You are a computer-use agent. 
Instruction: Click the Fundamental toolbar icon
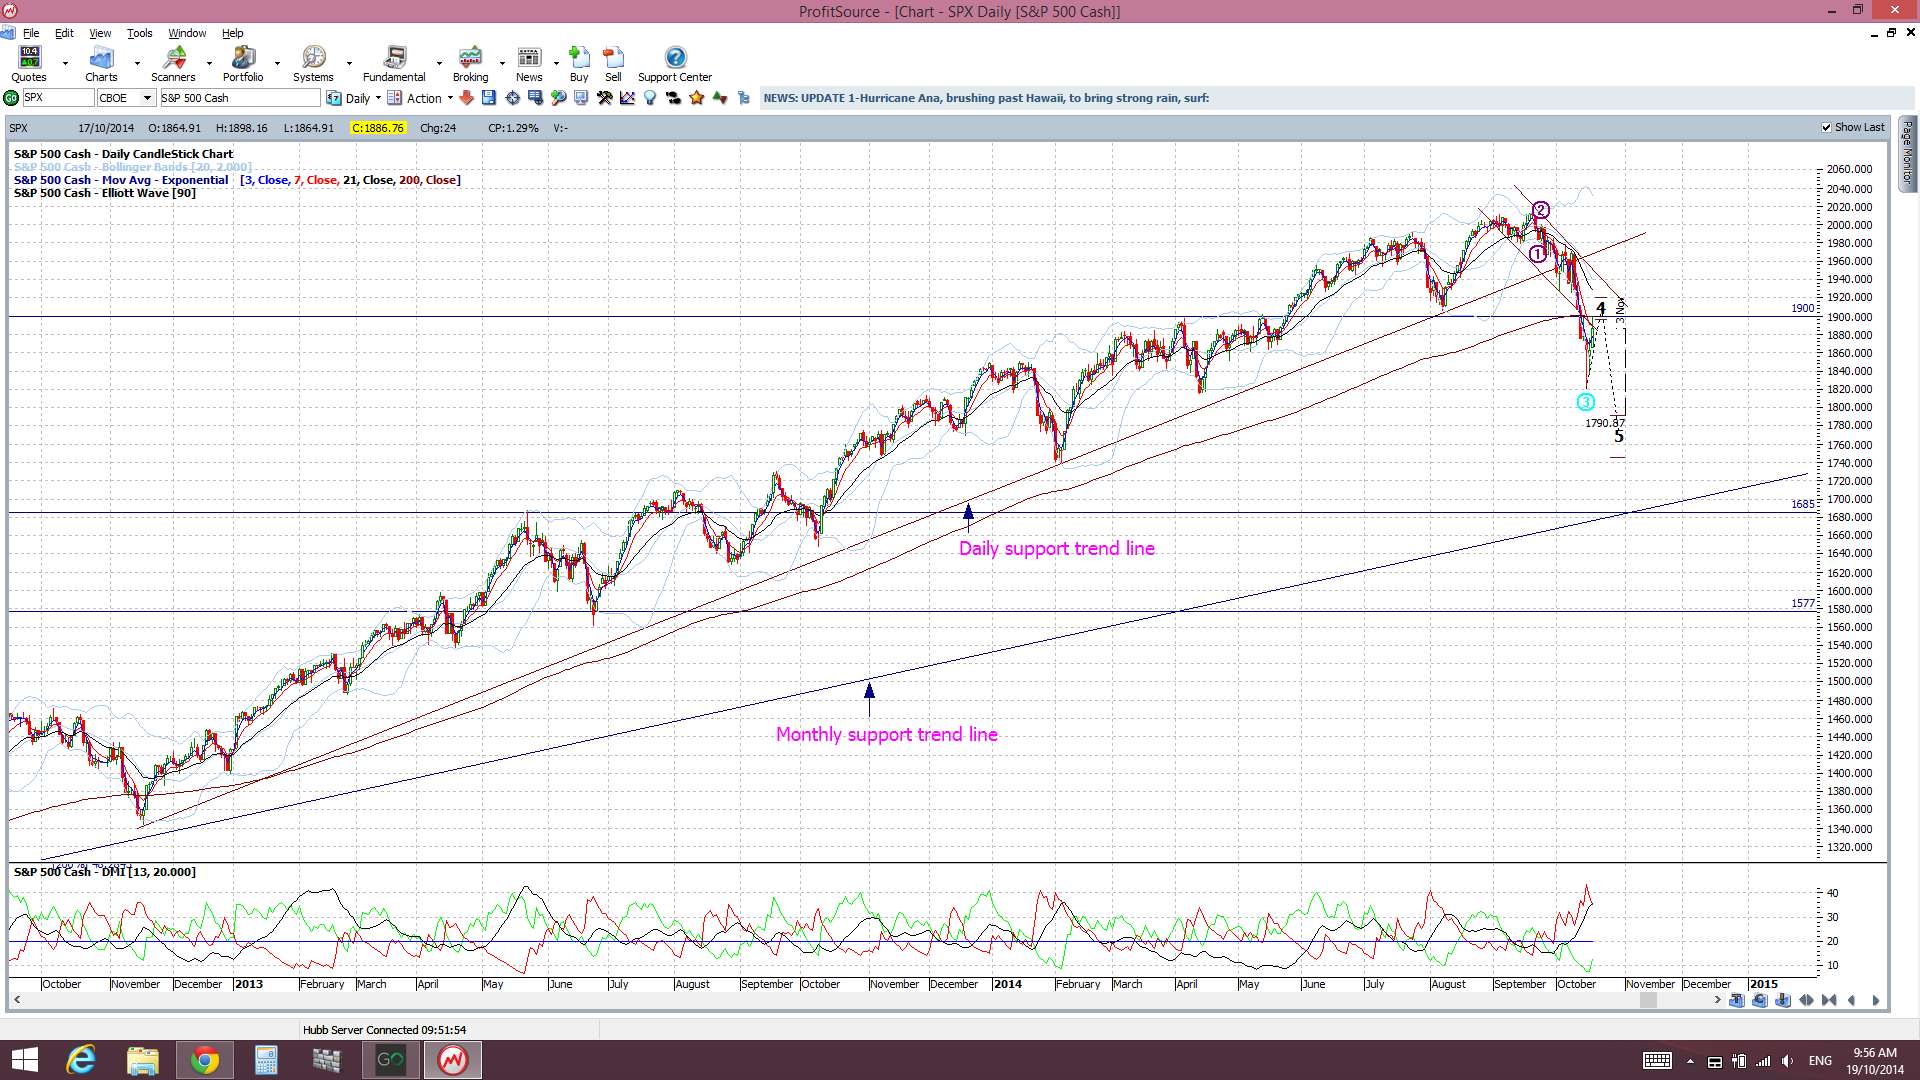tap(394, 64)
